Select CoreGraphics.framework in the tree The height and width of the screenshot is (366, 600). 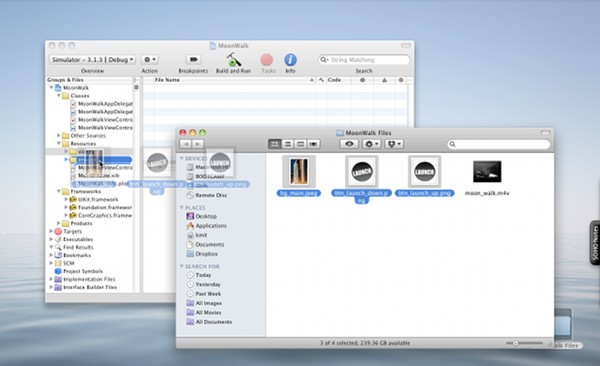[x=101, y=216]
